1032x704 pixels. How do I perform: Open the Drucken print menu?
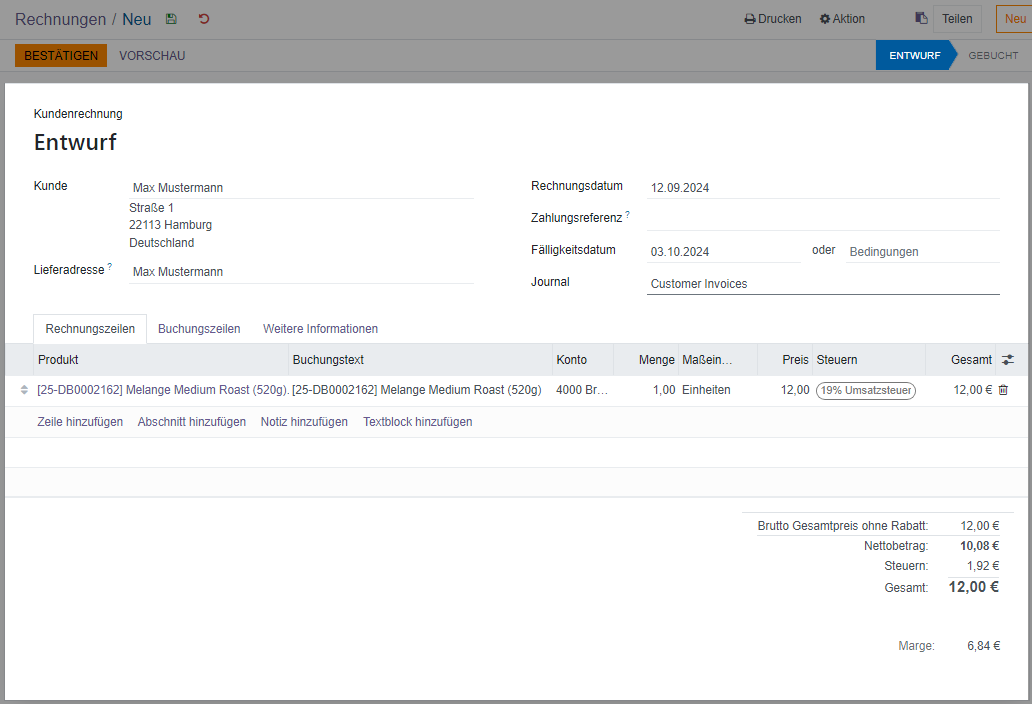click(x=773, y=19)
